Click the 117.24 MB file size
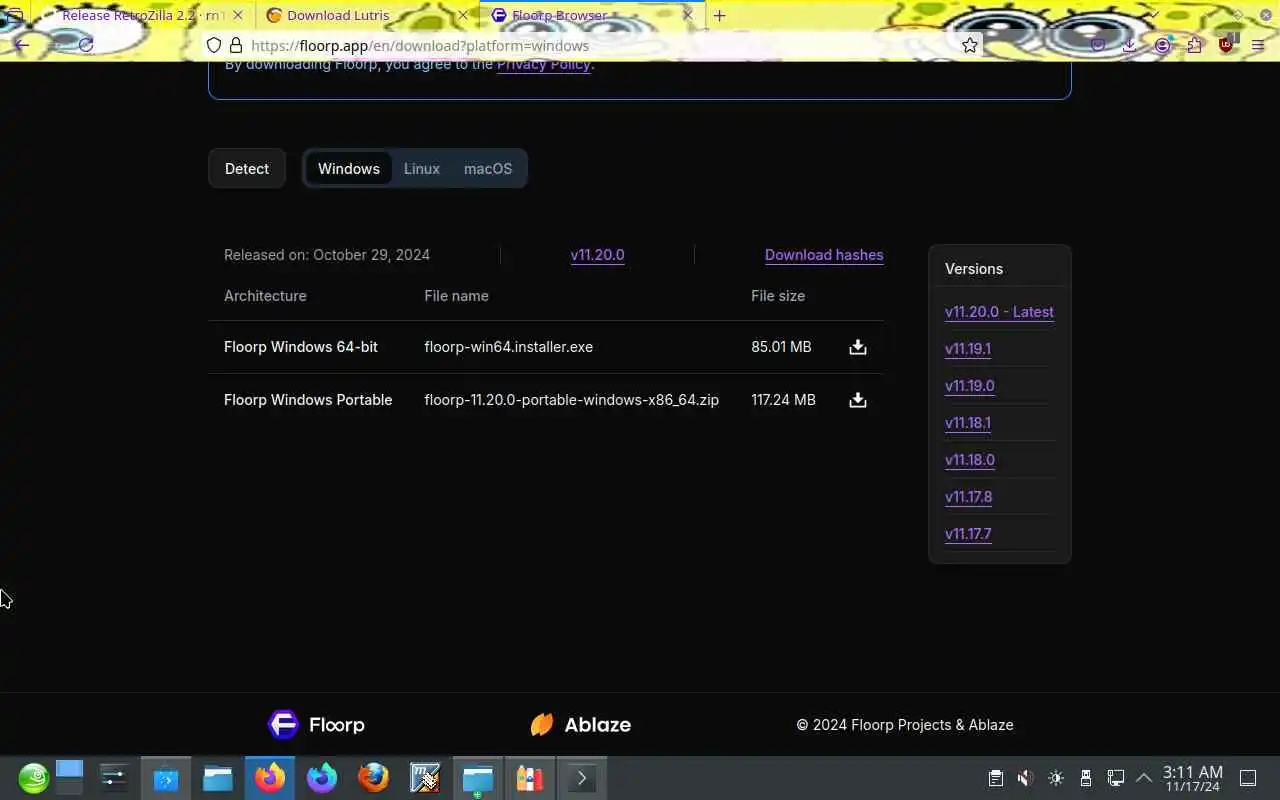1280x800 pixels. click(783, 400)
